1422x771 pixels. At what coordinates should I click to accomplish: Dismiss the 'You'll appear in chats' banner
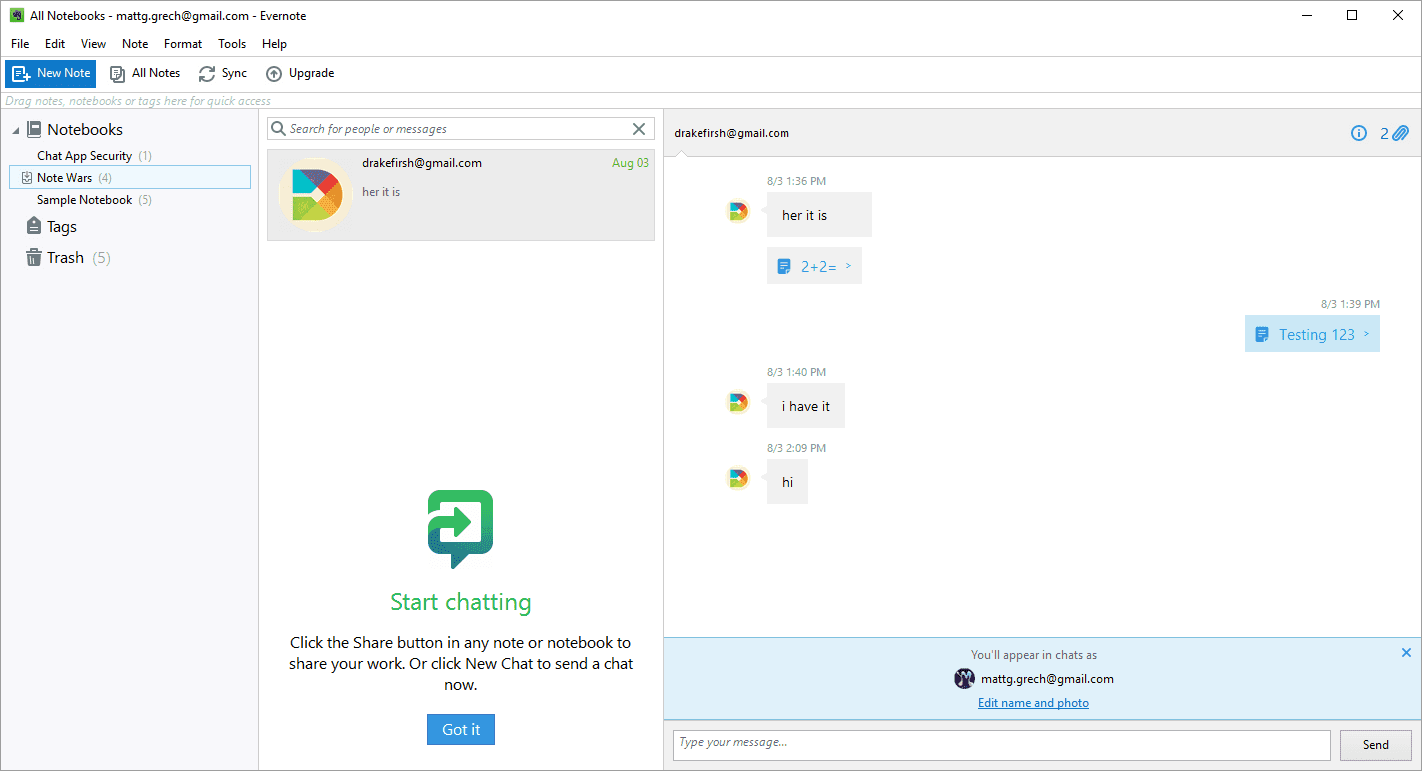[1406, 653]
